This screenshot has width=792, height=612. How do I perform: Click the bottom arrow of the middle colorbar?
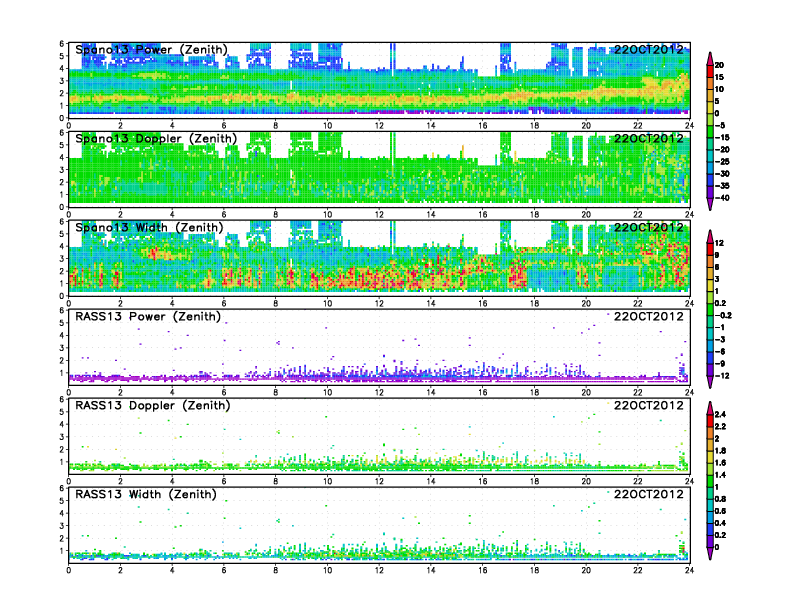(x=709, y=383)
